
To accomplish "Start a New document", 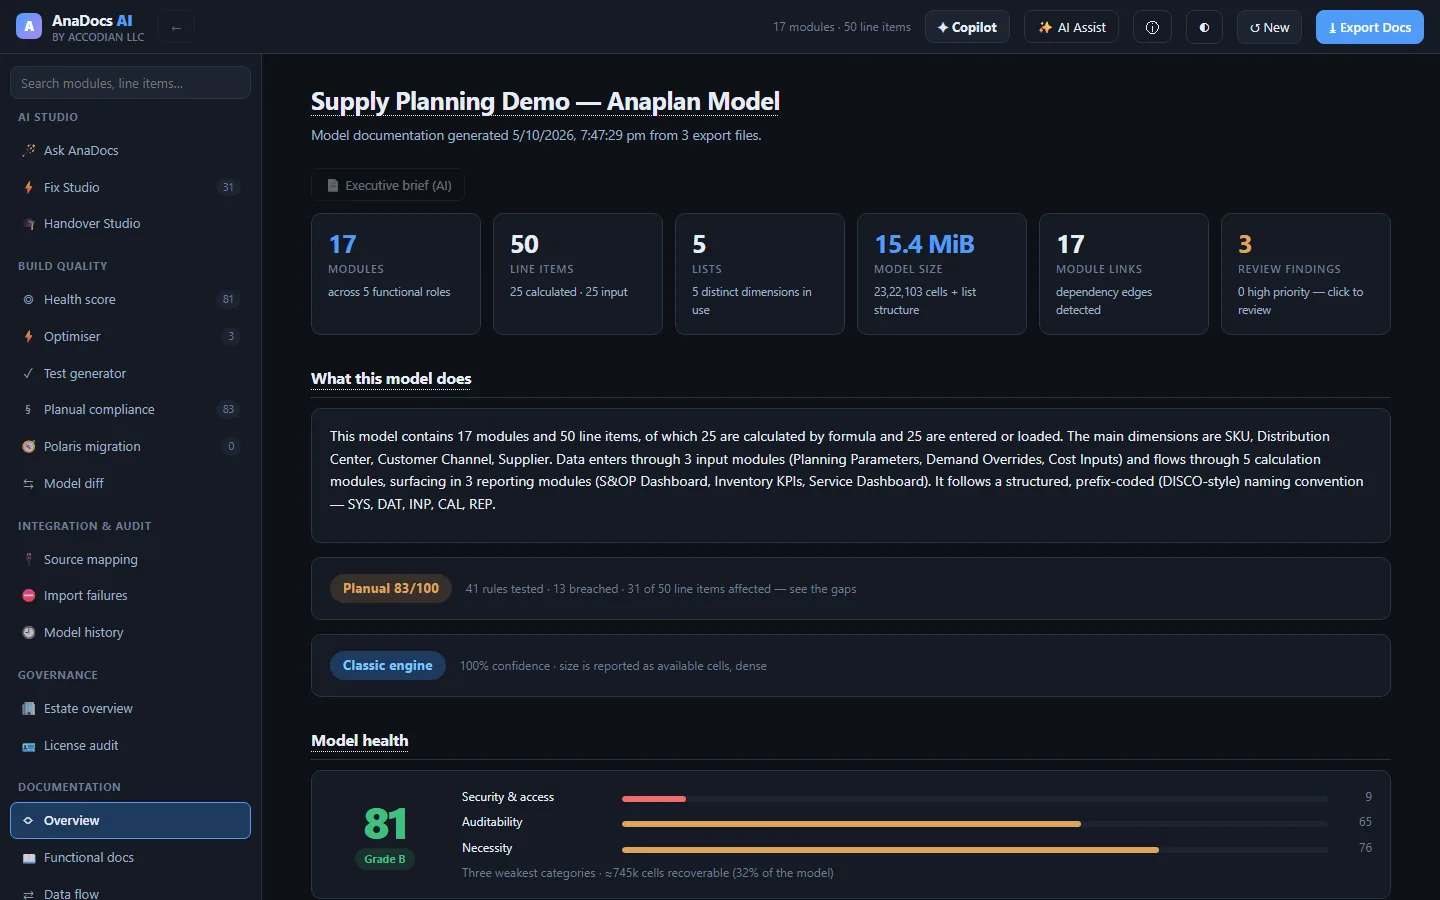I will point(1270,27).
